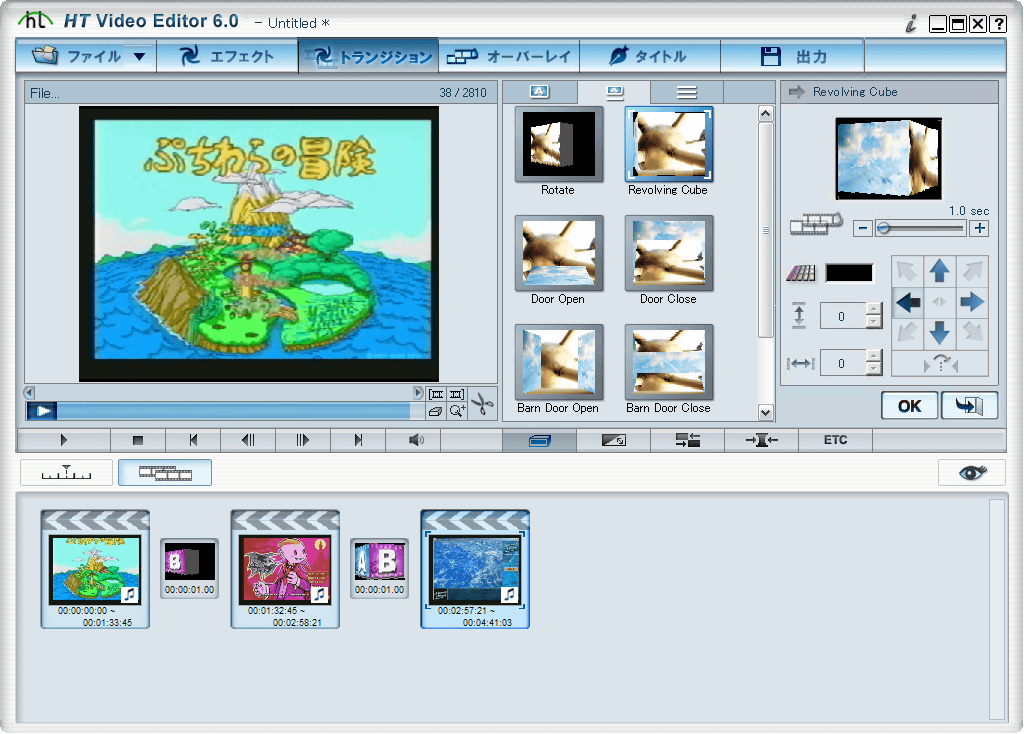This screenshot has width=1024, height=734.
Task: Click the return arrow button beside OK
Action: [969, 406]
